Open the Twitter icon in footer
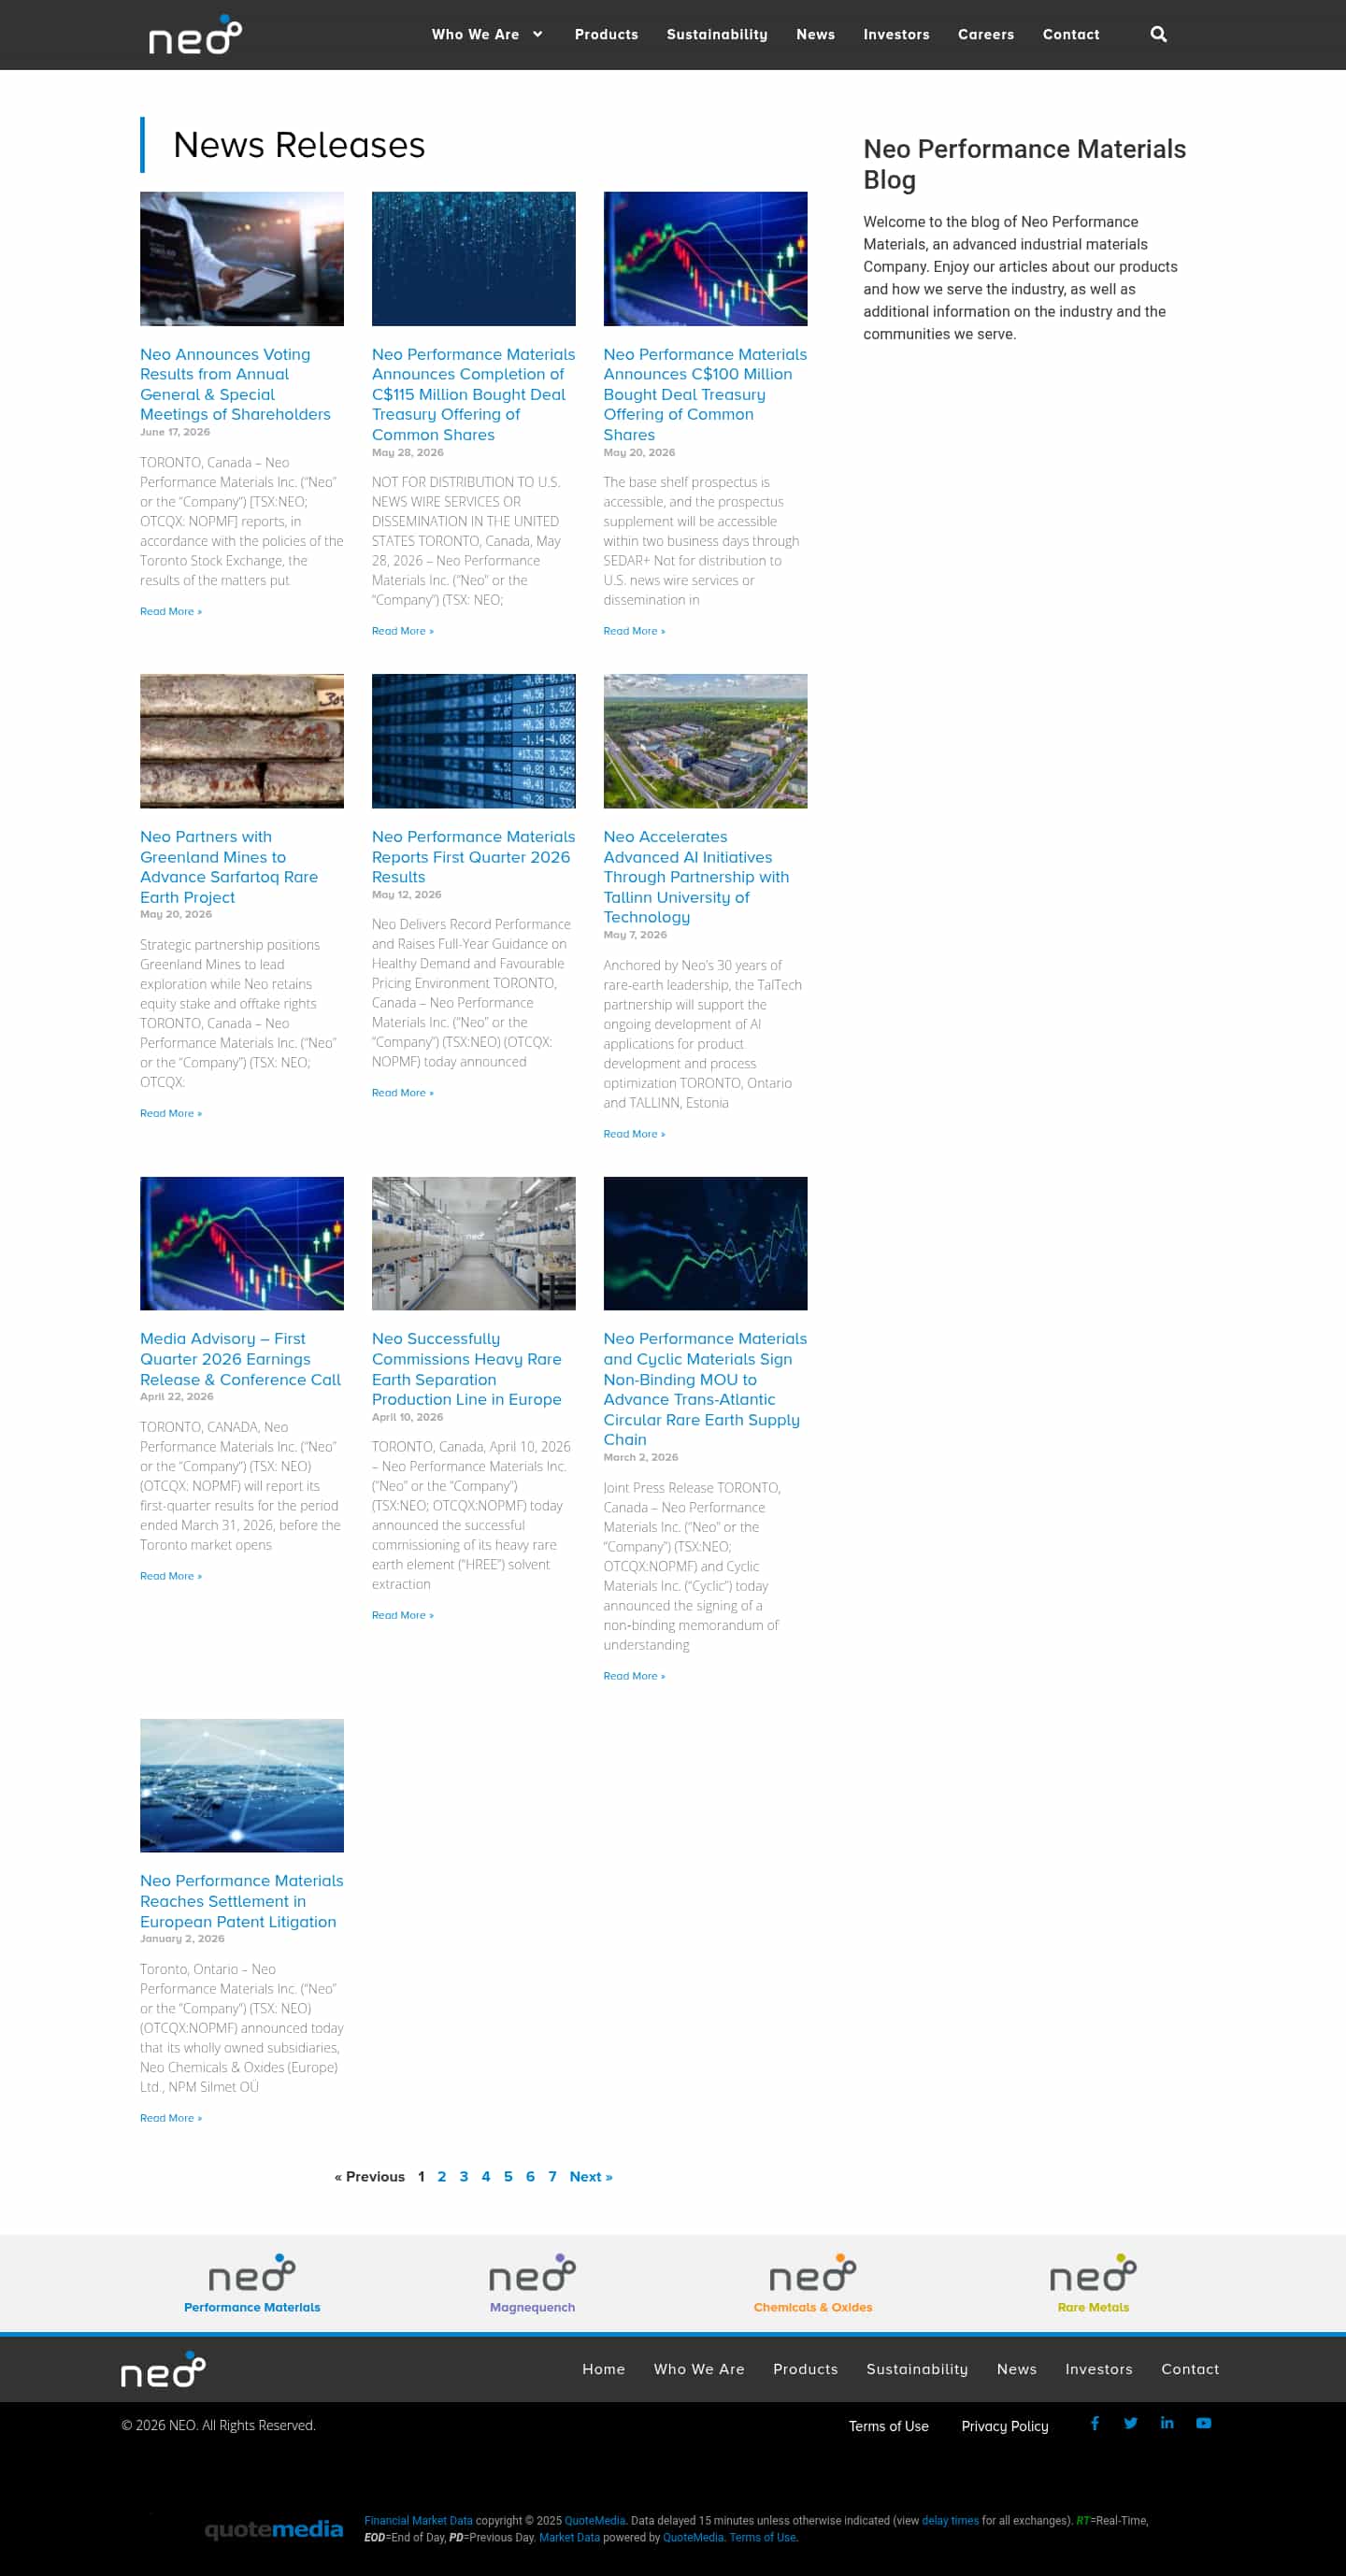The height and width of the screenshot is (2576, 1346). [1131, 2423]
